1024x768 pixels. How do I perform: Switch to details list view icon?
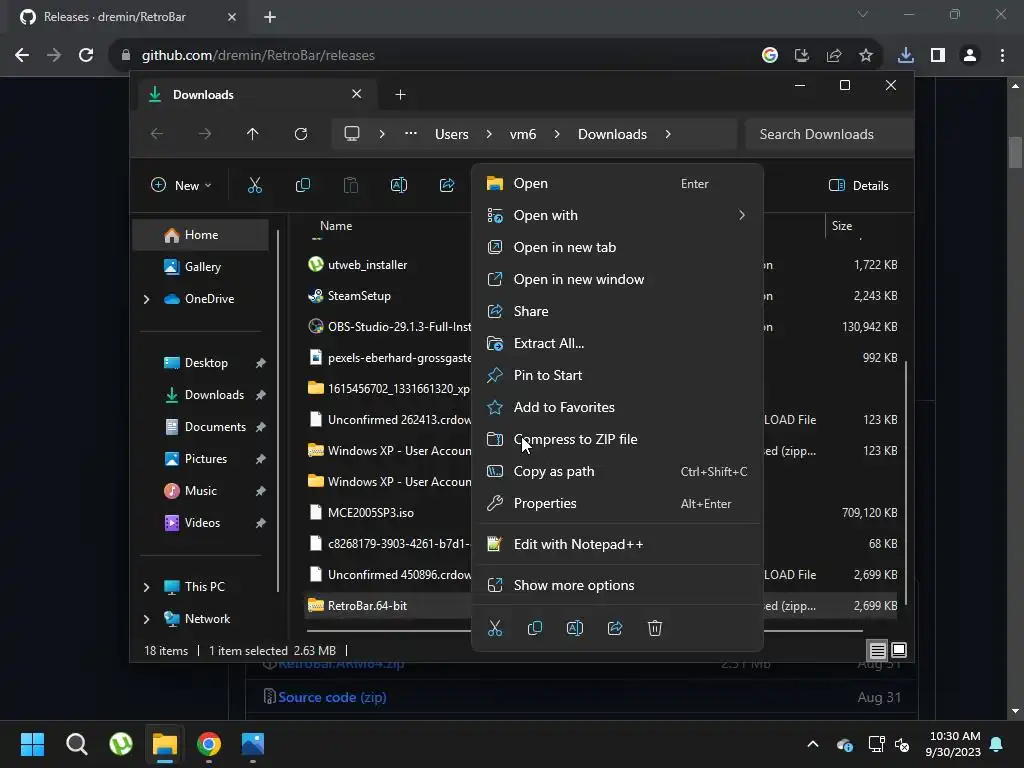pyautogui.click(x=877, y=650)
